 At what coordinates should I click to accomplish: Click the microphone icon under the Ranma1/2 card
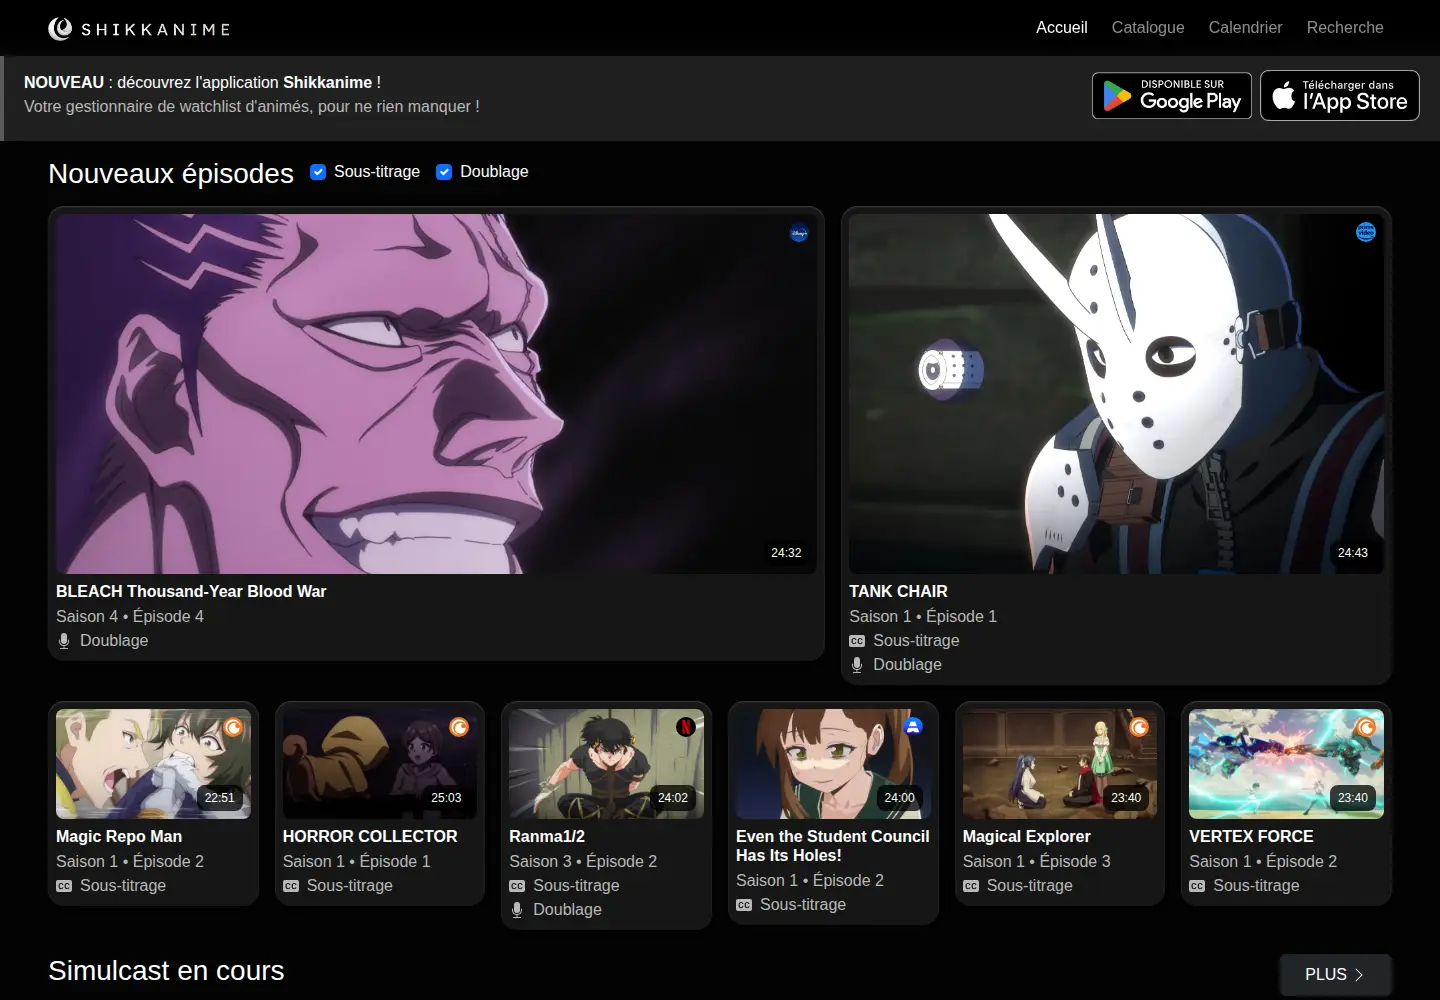pos(517,910)
